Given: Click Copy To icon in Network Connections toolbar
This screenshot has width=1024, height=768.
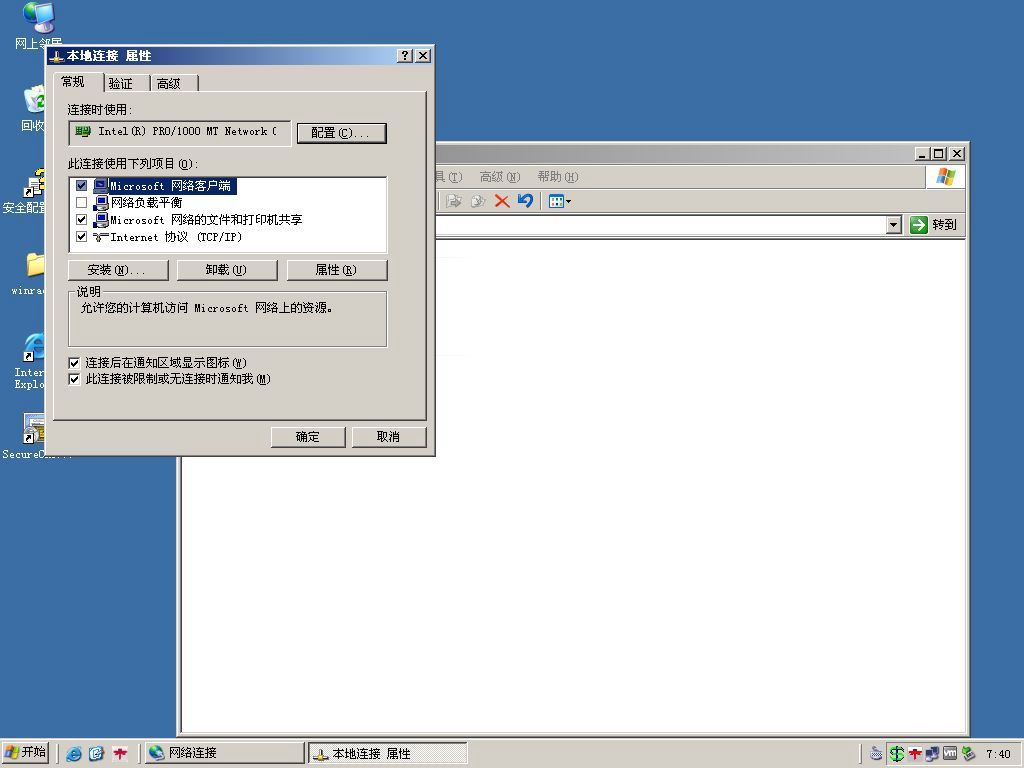Looking at the screenshot, I should coord(478,201).
